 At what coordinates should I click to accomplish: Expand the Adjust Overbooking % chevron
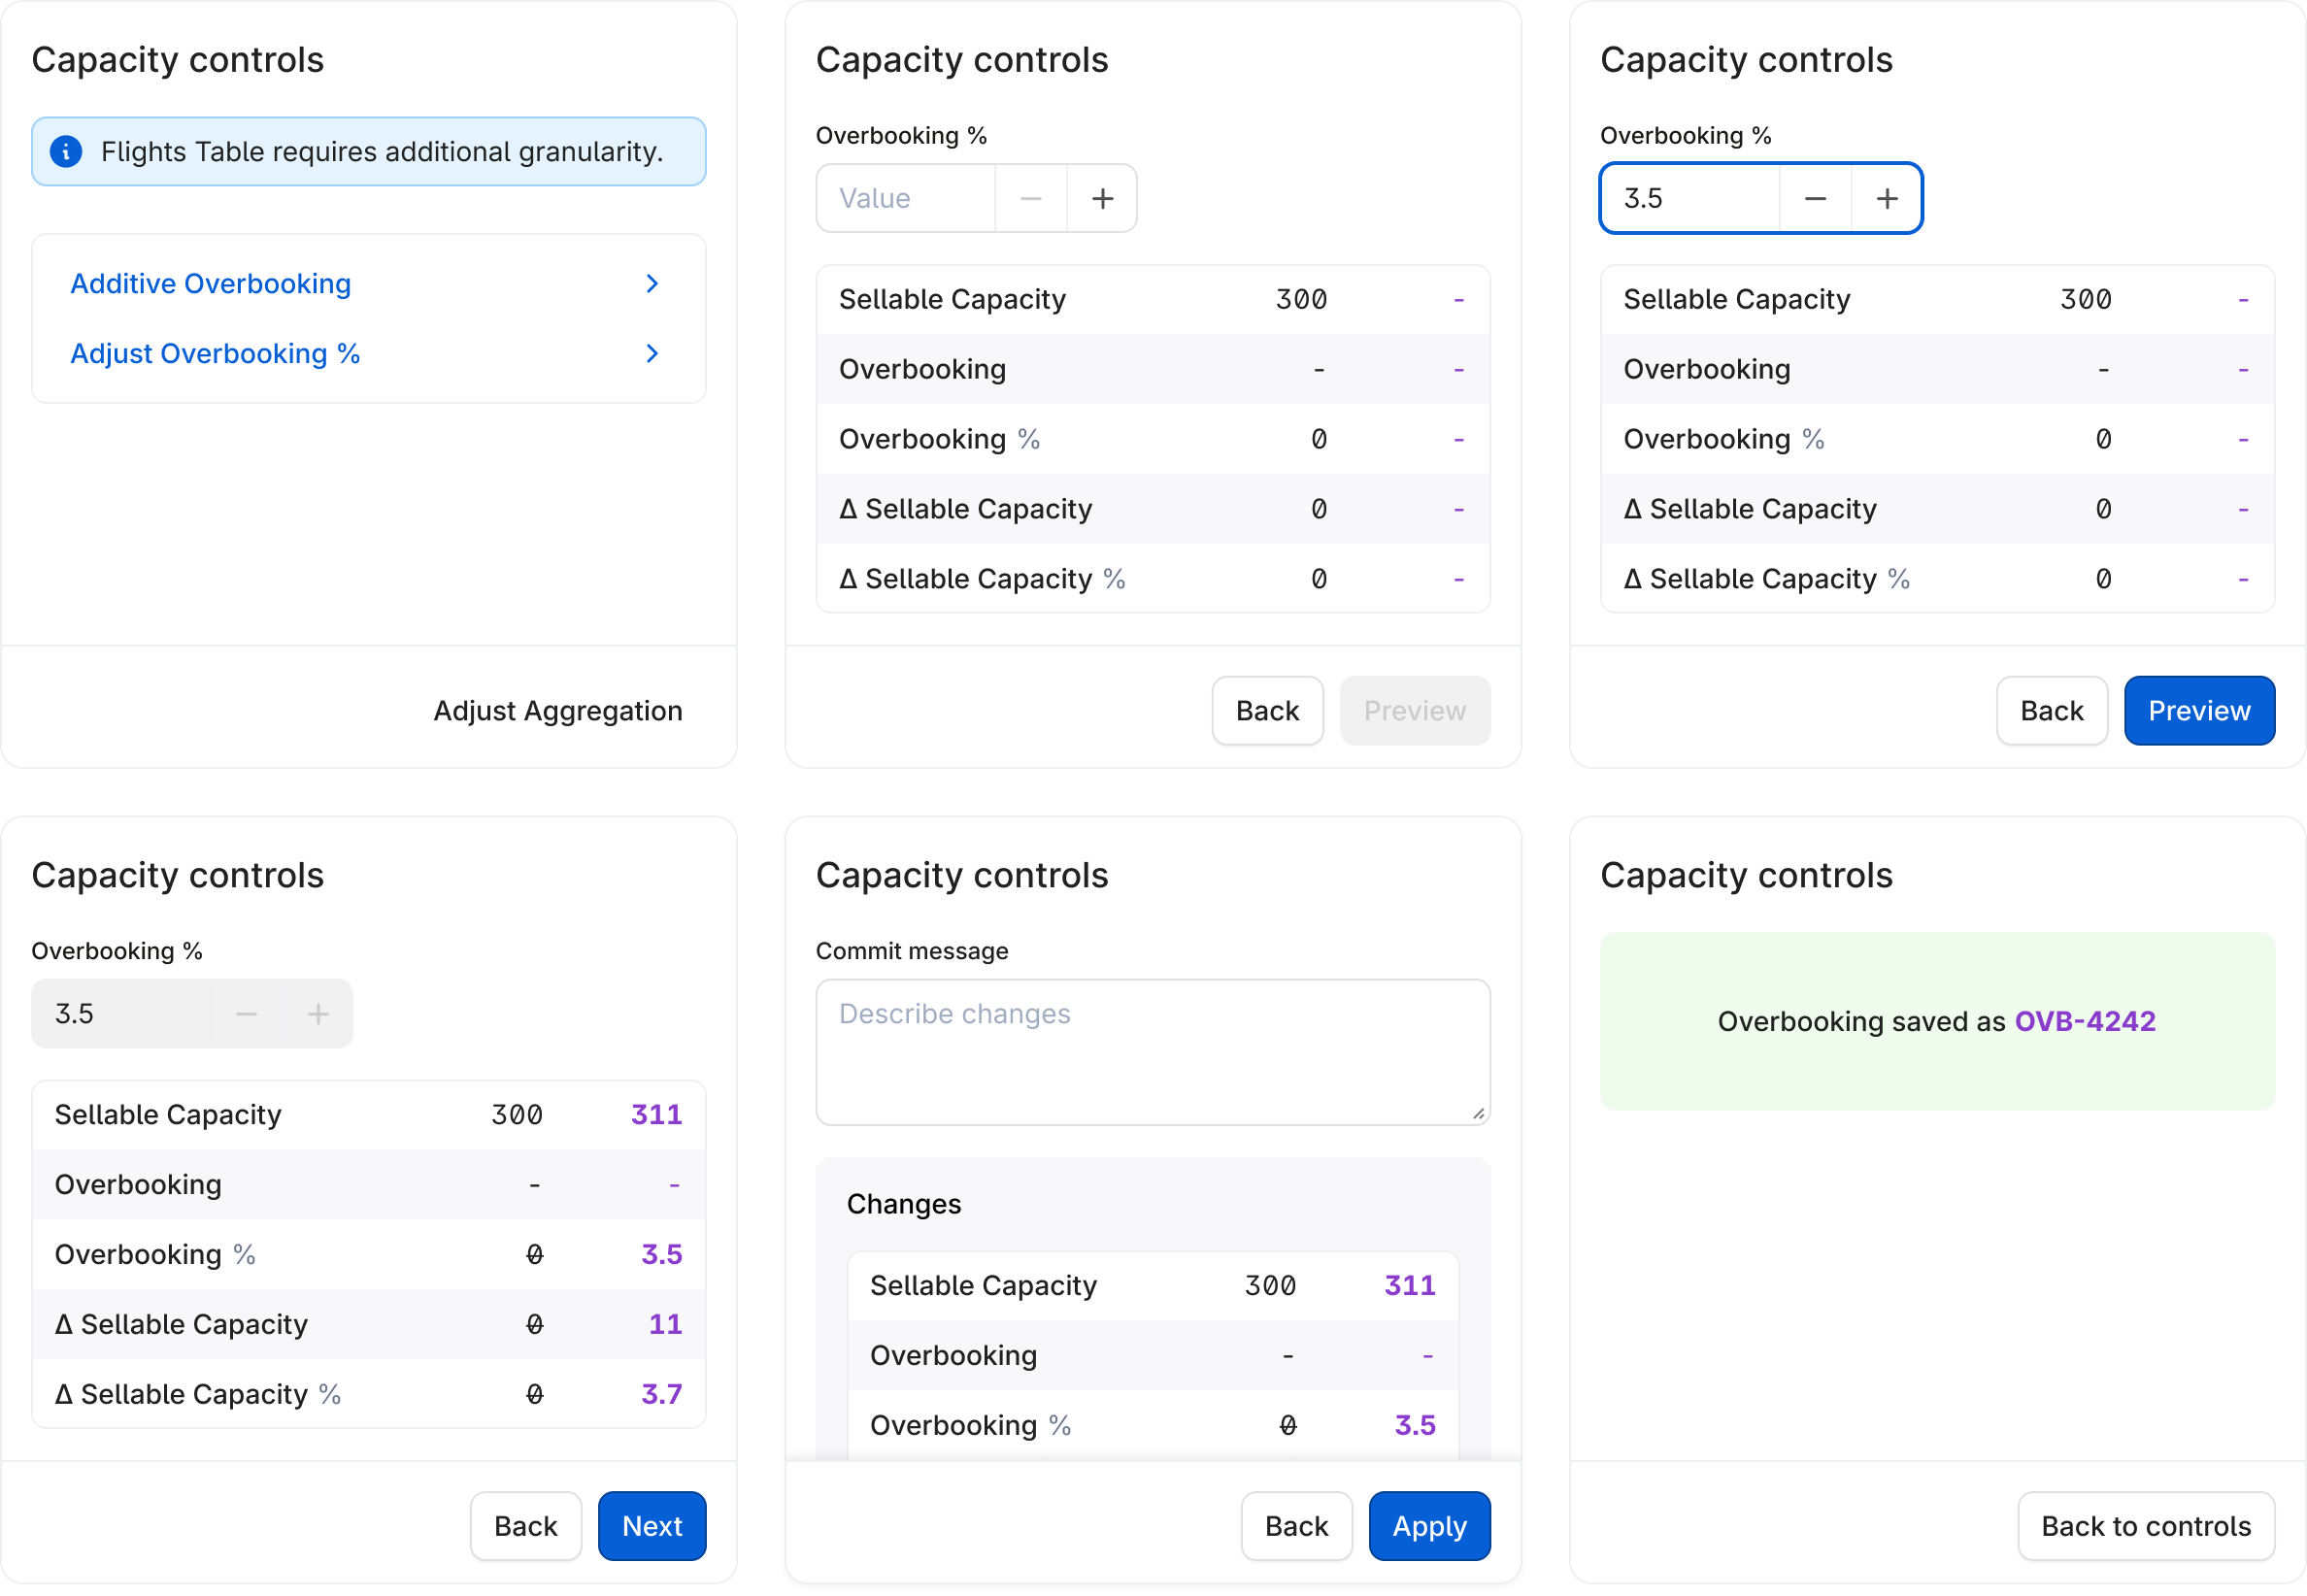click(652, 354)
